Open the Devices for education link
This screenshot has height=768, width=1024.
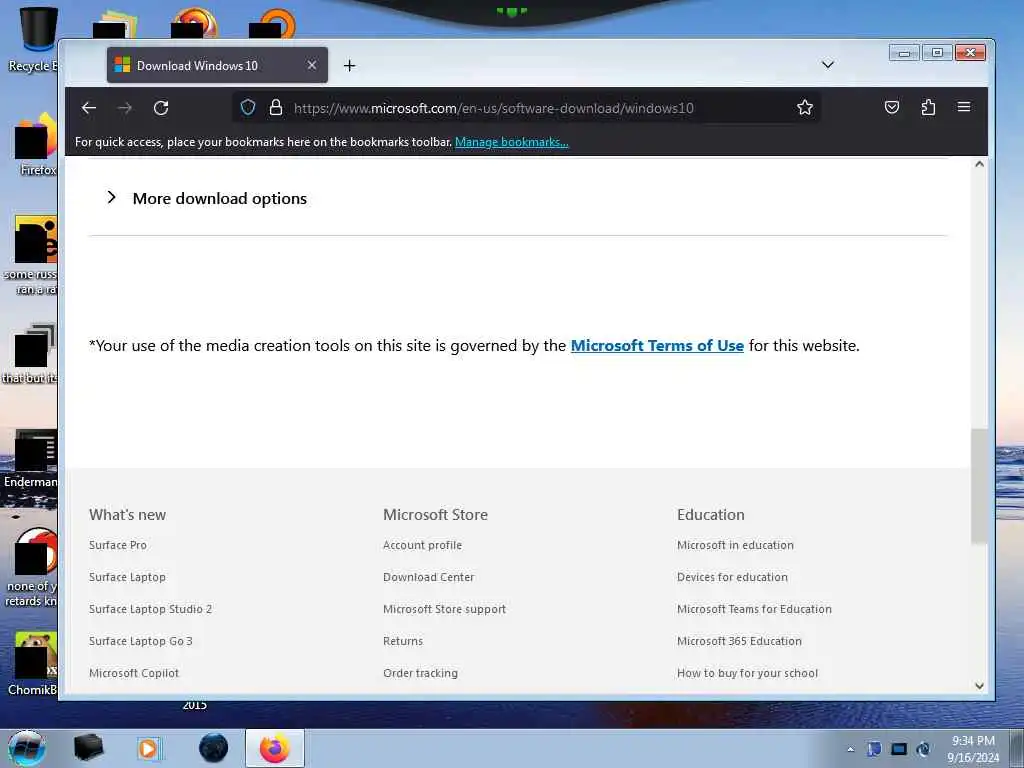point(732,577)
